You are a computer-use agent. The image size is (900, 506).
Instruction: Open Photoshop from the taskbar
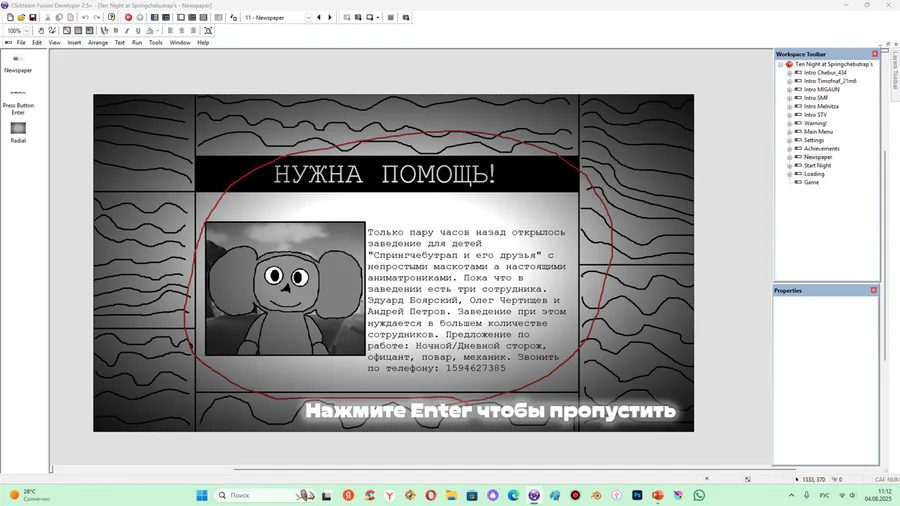coord(637,495)
